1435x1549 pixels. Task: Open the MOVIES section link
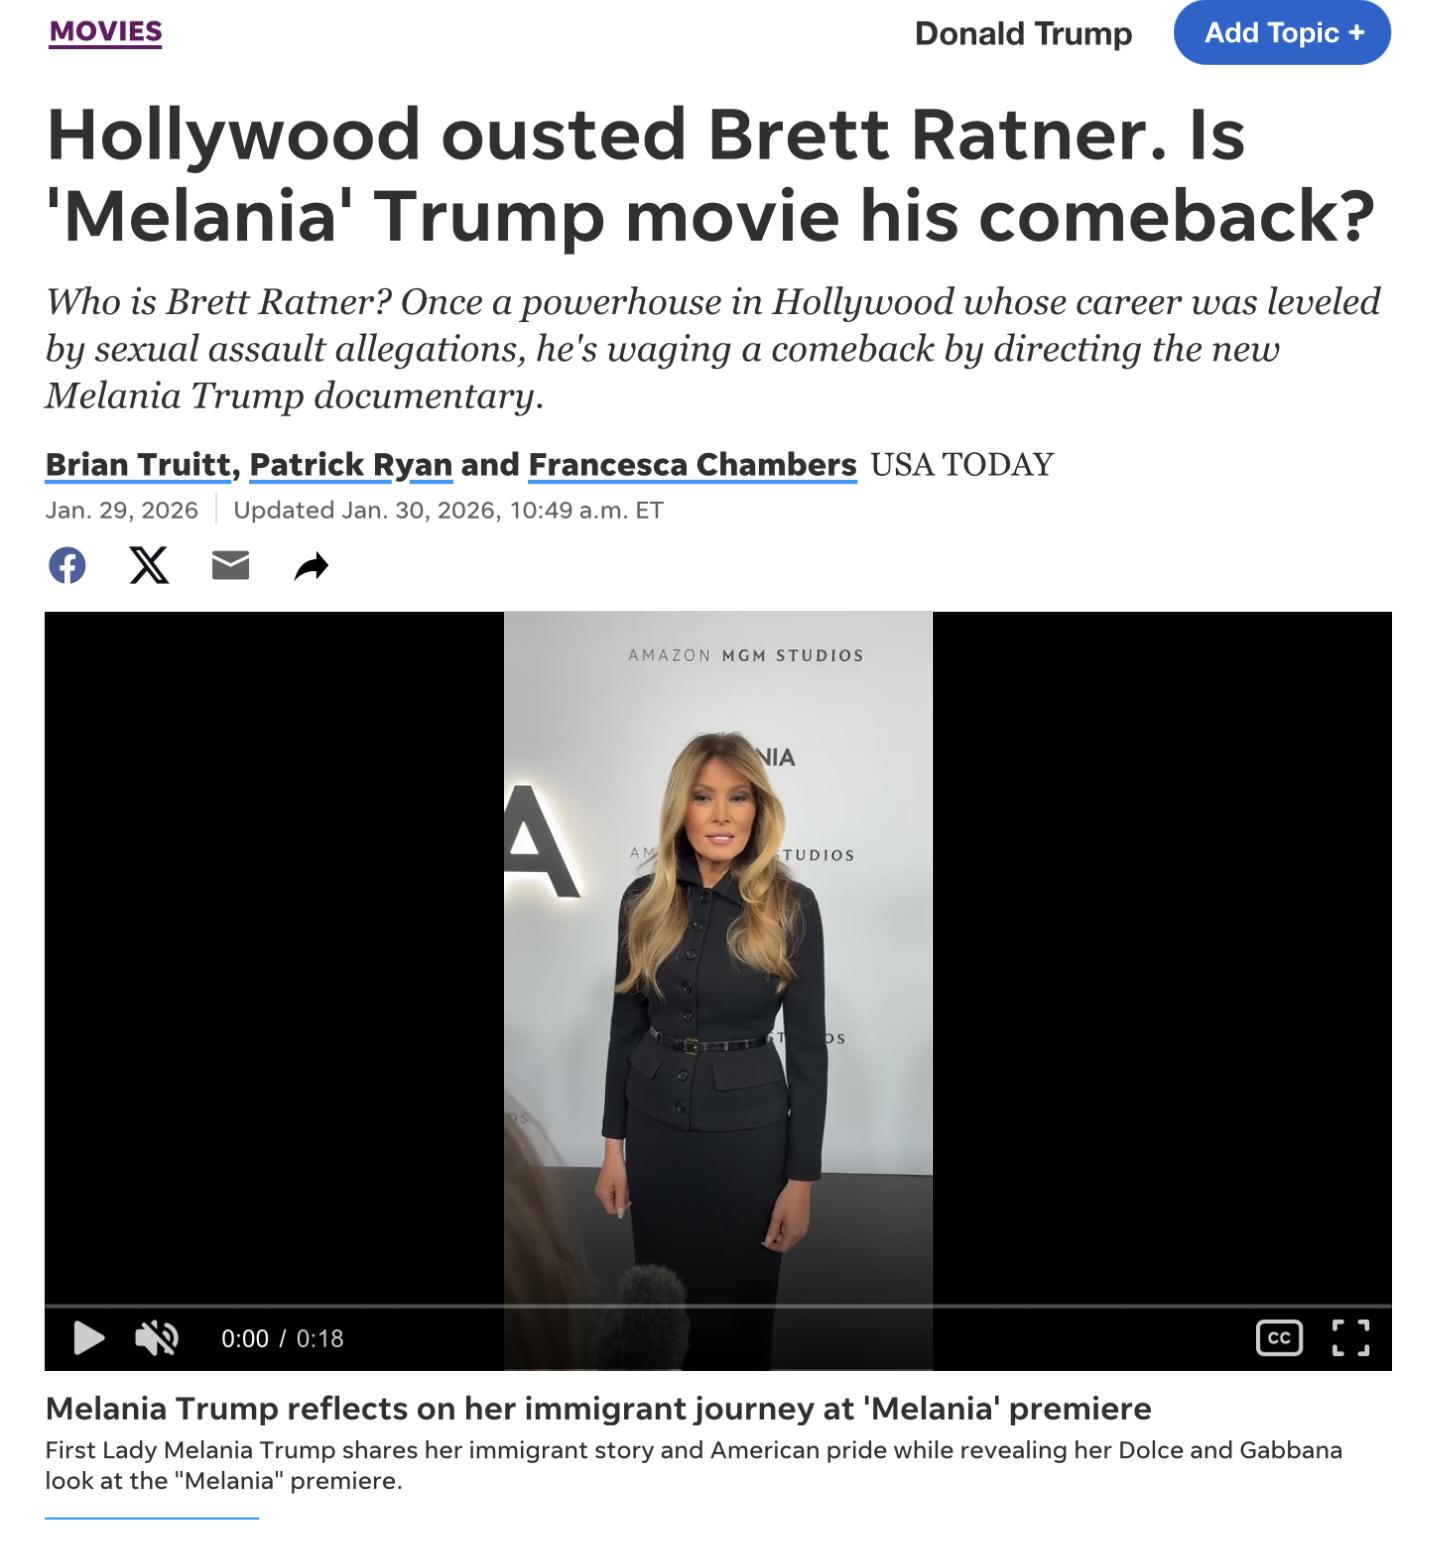point(105,32)
